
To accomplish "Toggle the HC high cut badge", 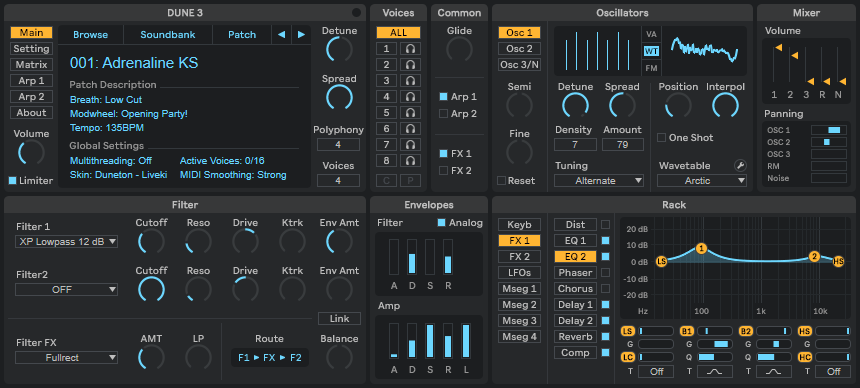I will tap(805, 357).
